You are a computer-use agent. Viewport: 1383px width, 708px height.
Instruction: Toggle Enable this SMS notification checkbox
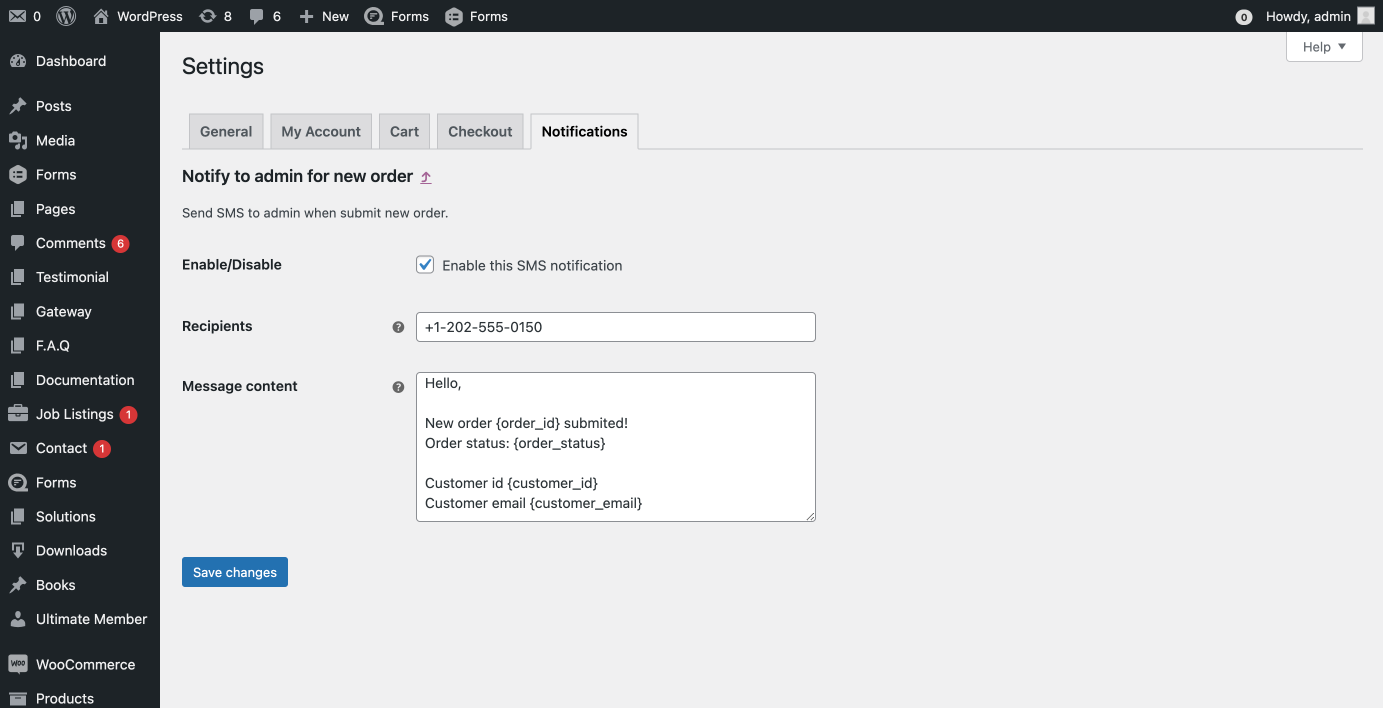(x=425, y=265)
